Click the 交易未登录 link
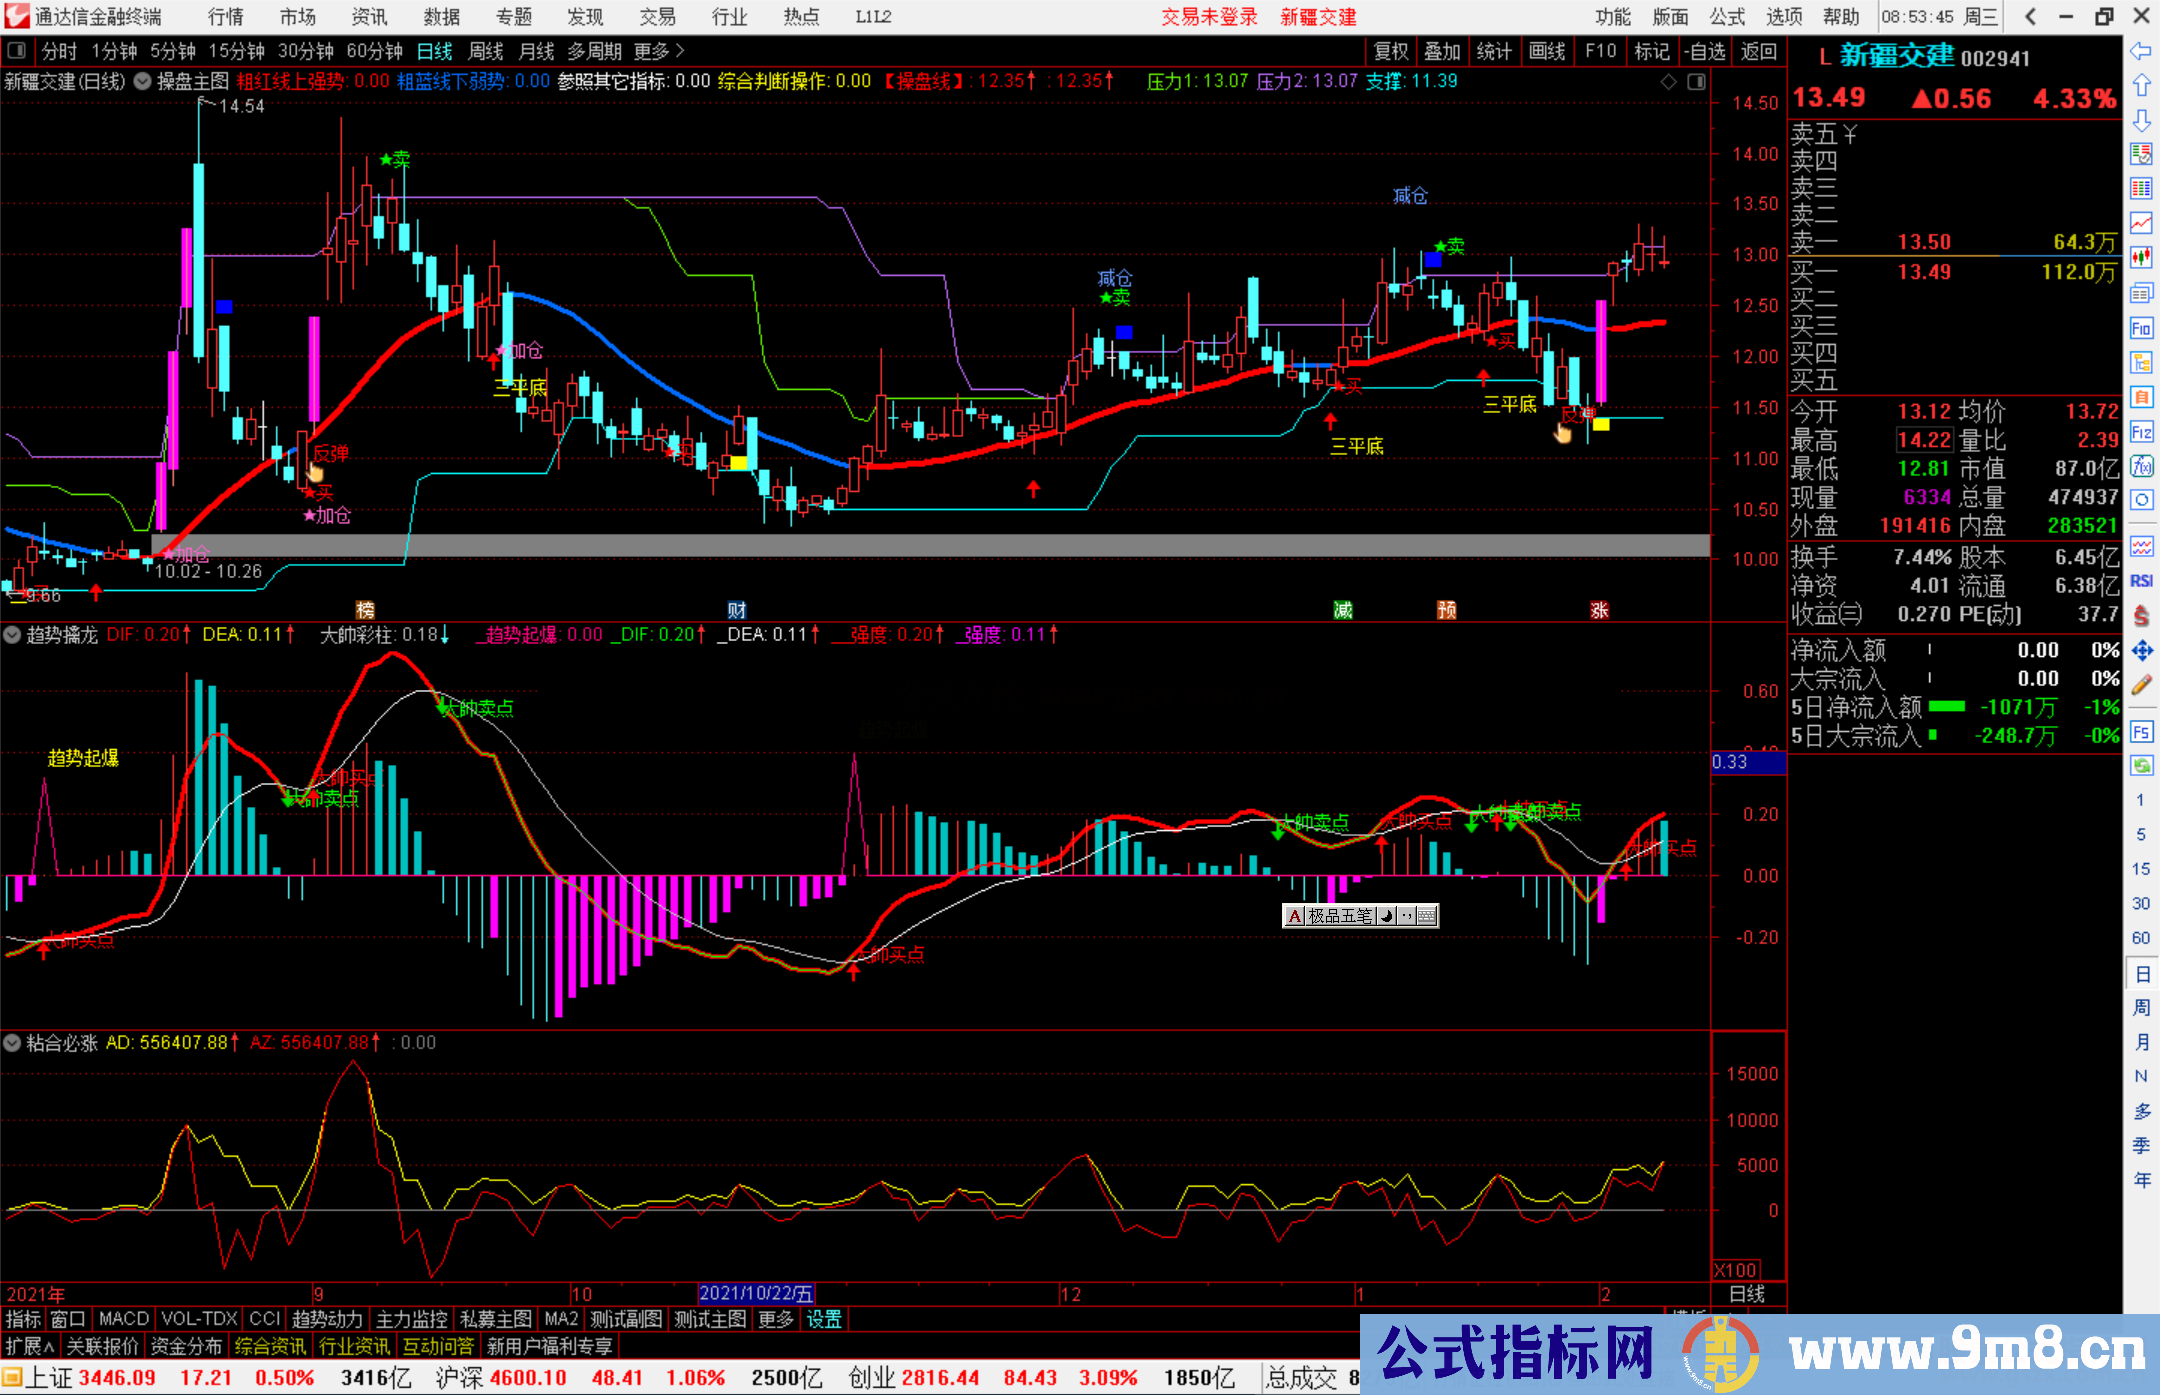Image resolution: width=2160 pixels, height=1395 pixels. [x=1209, y=17]
